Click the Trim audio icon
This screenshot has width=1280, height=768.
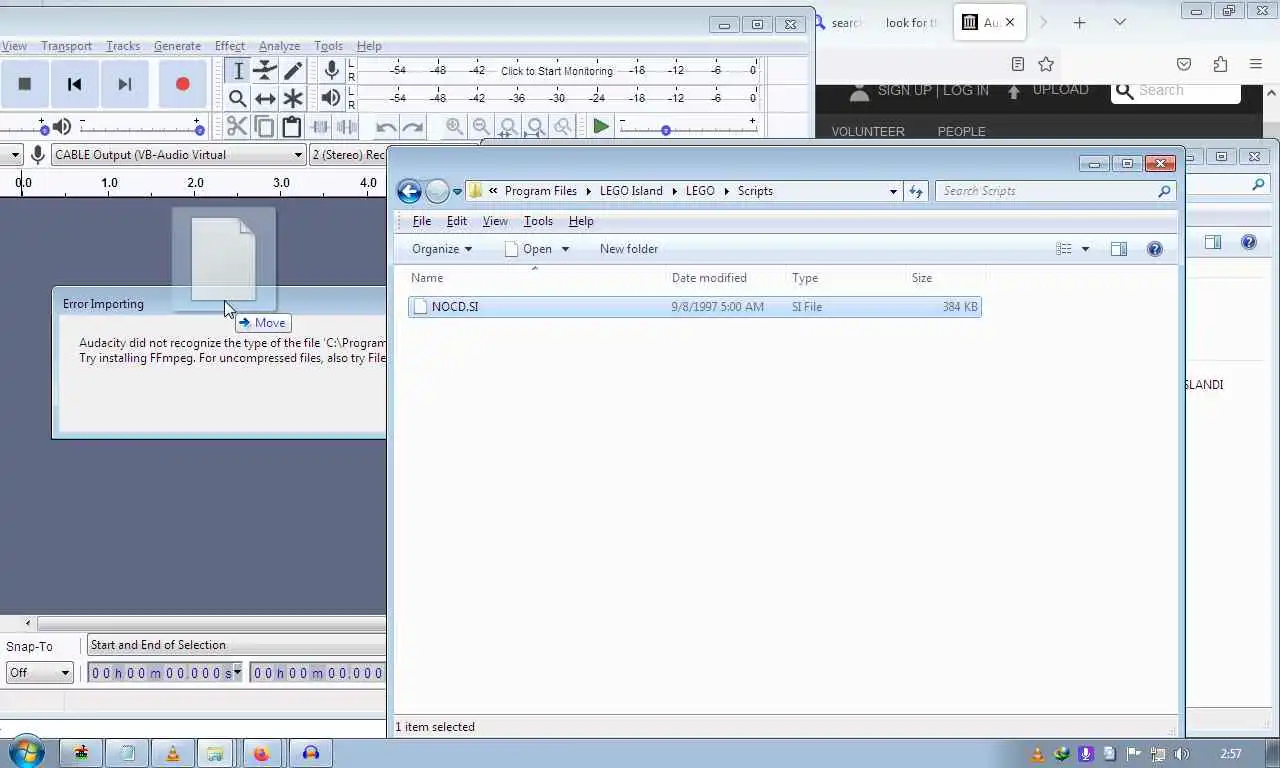pyautogui.click(x=320, y=126)
